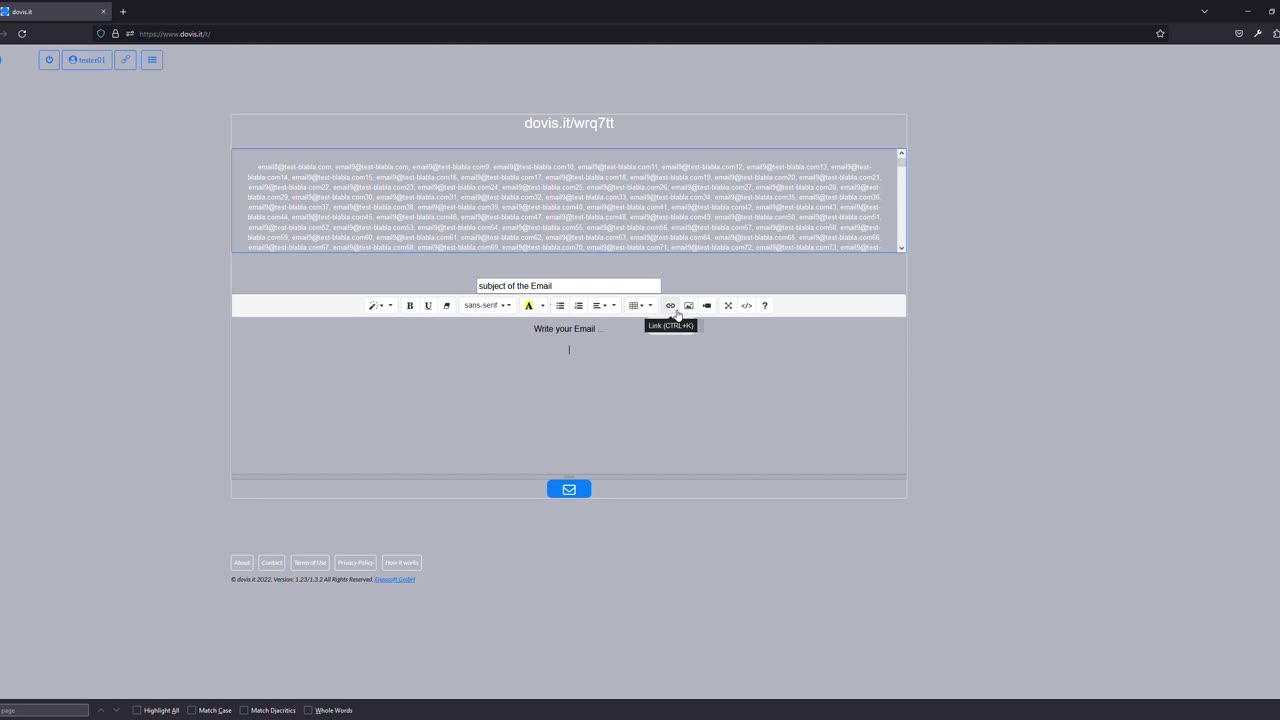Click the insert video icon

coord(707,306)
